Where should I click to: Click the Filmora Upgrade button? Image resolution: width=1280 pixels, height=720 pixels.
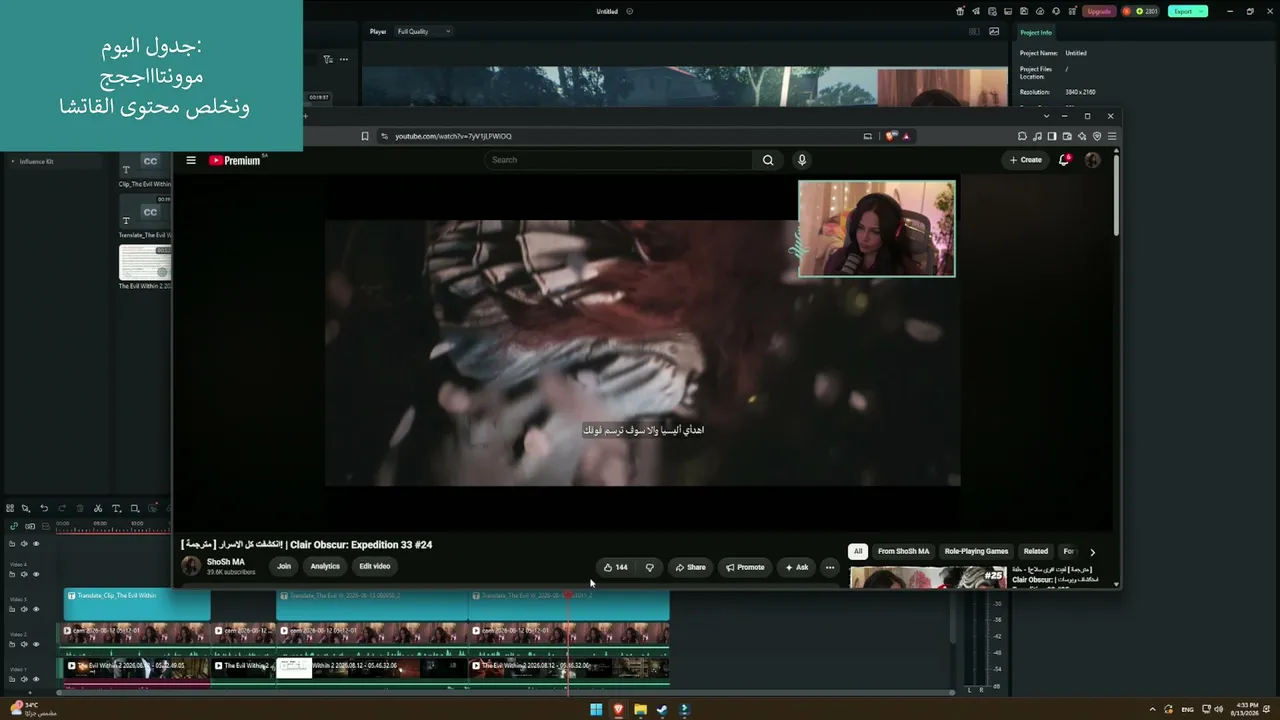tap(1099, 11)
